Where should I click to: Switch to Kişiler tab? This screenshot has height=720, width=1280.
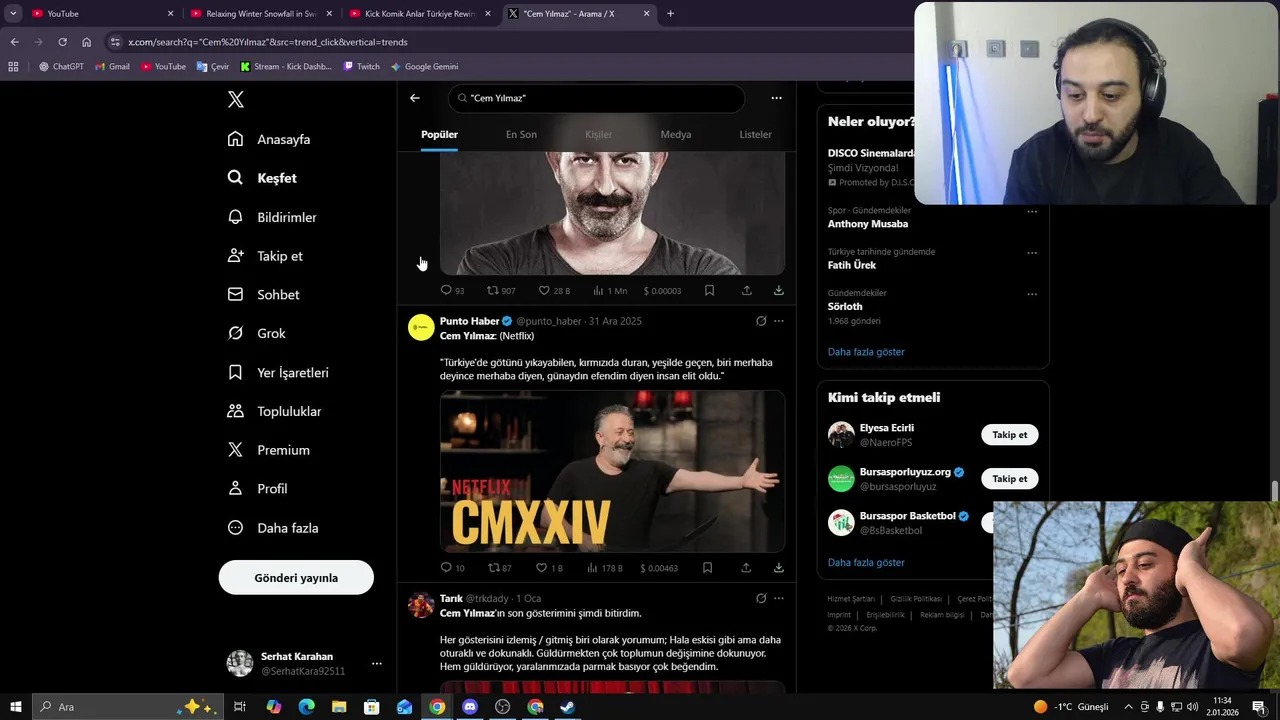click(598, 134)
